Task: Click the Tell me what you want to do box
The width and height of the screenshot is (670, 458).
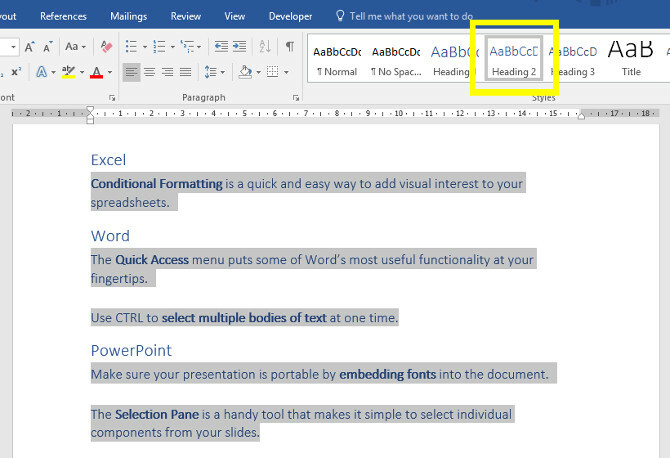Action: (x=411, y=16)
